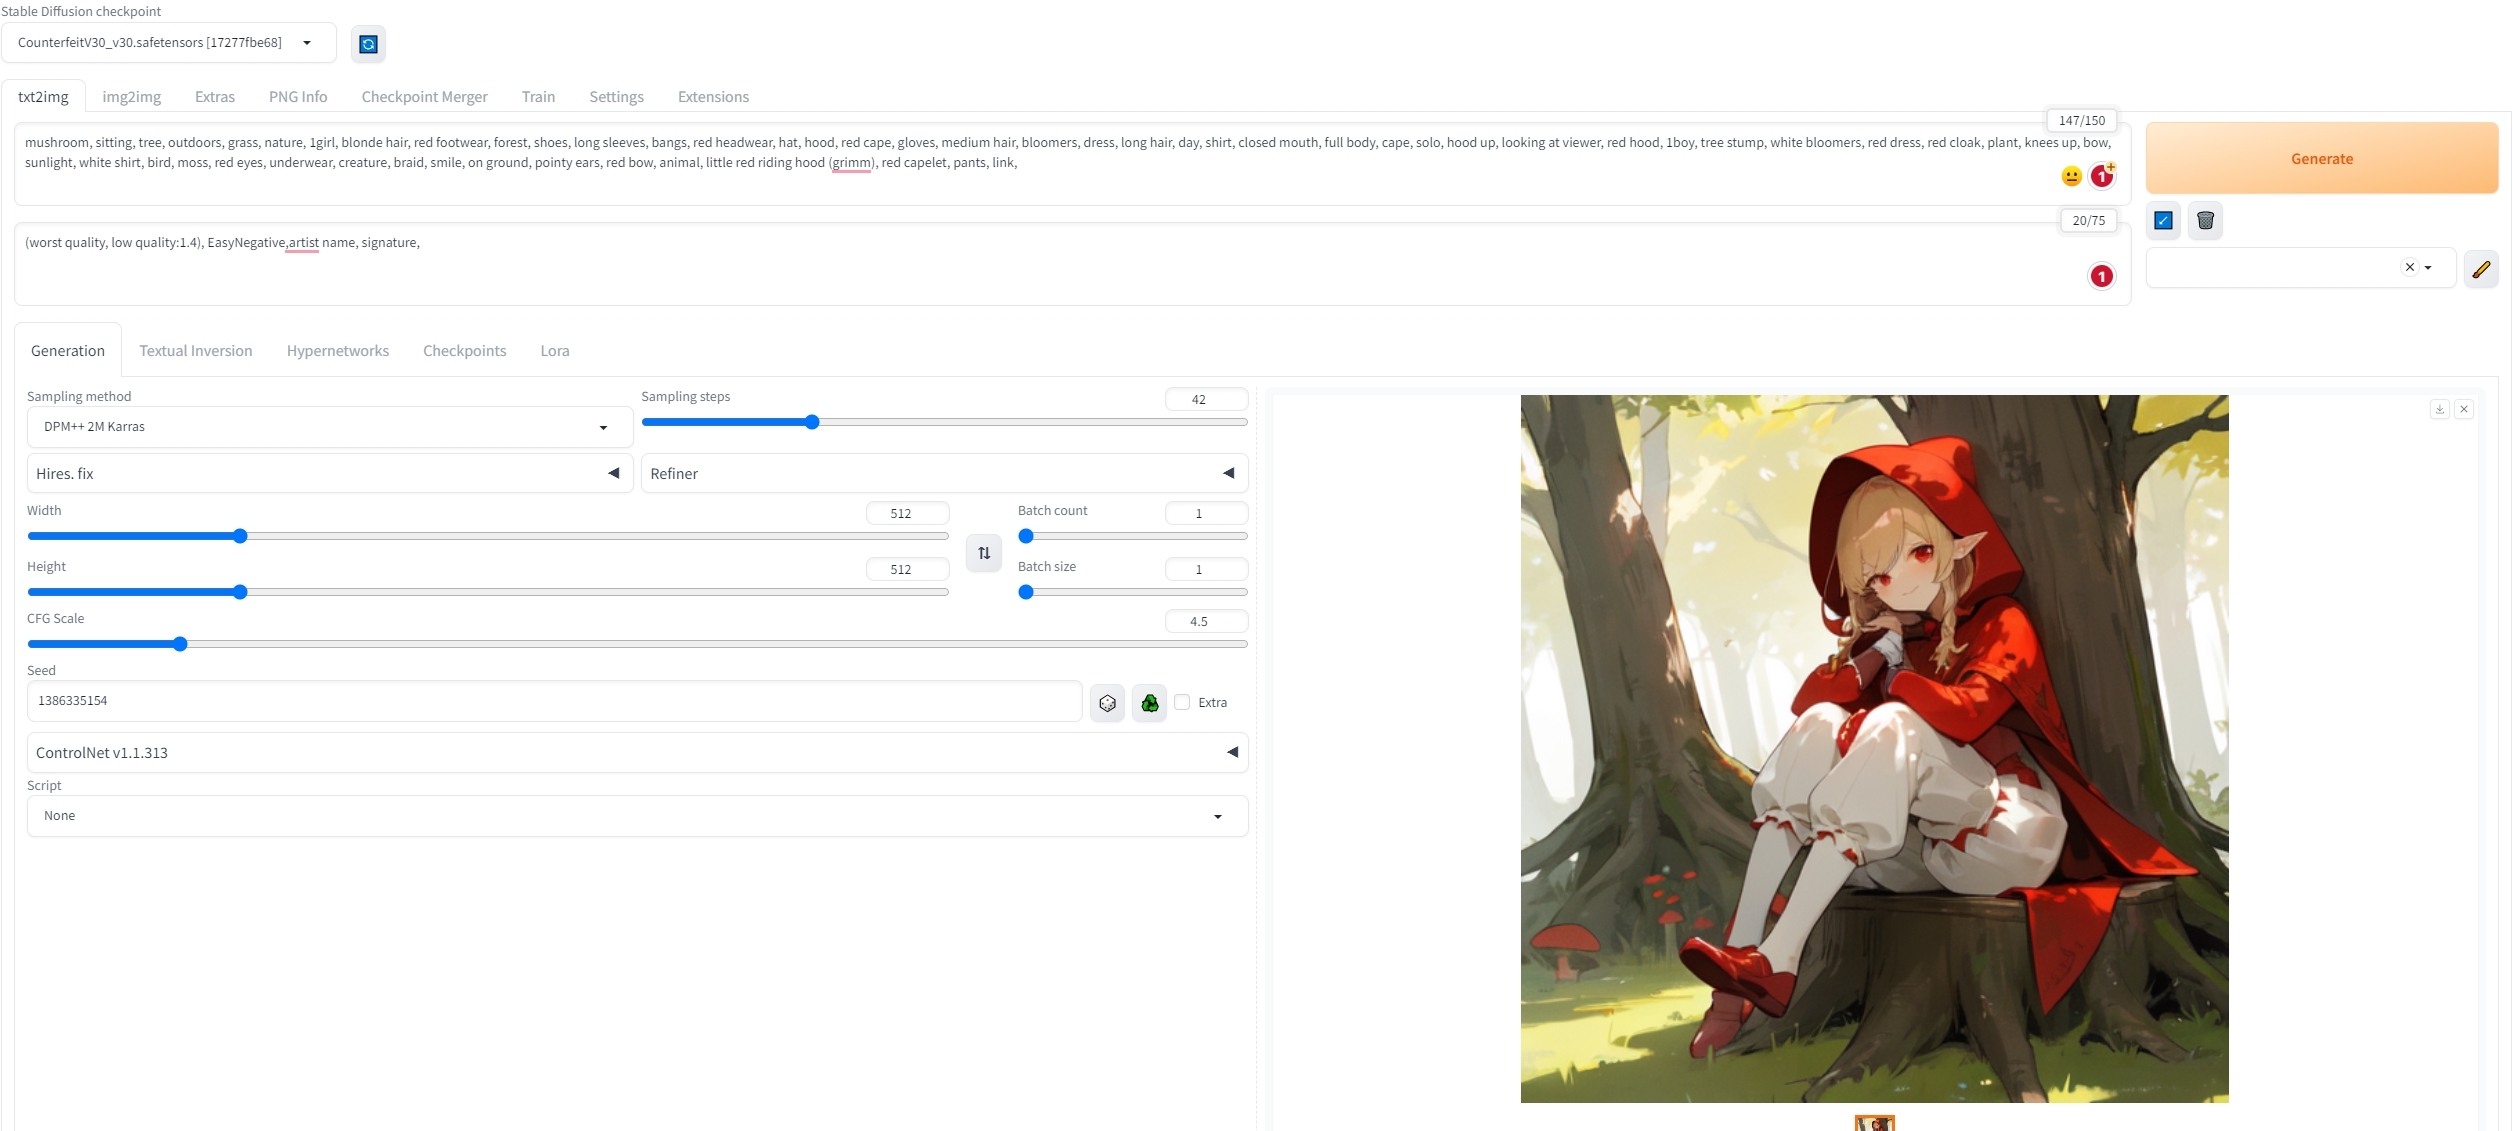Open the Lora tab
2513x1131 pixels.
(x=554, y=351)
